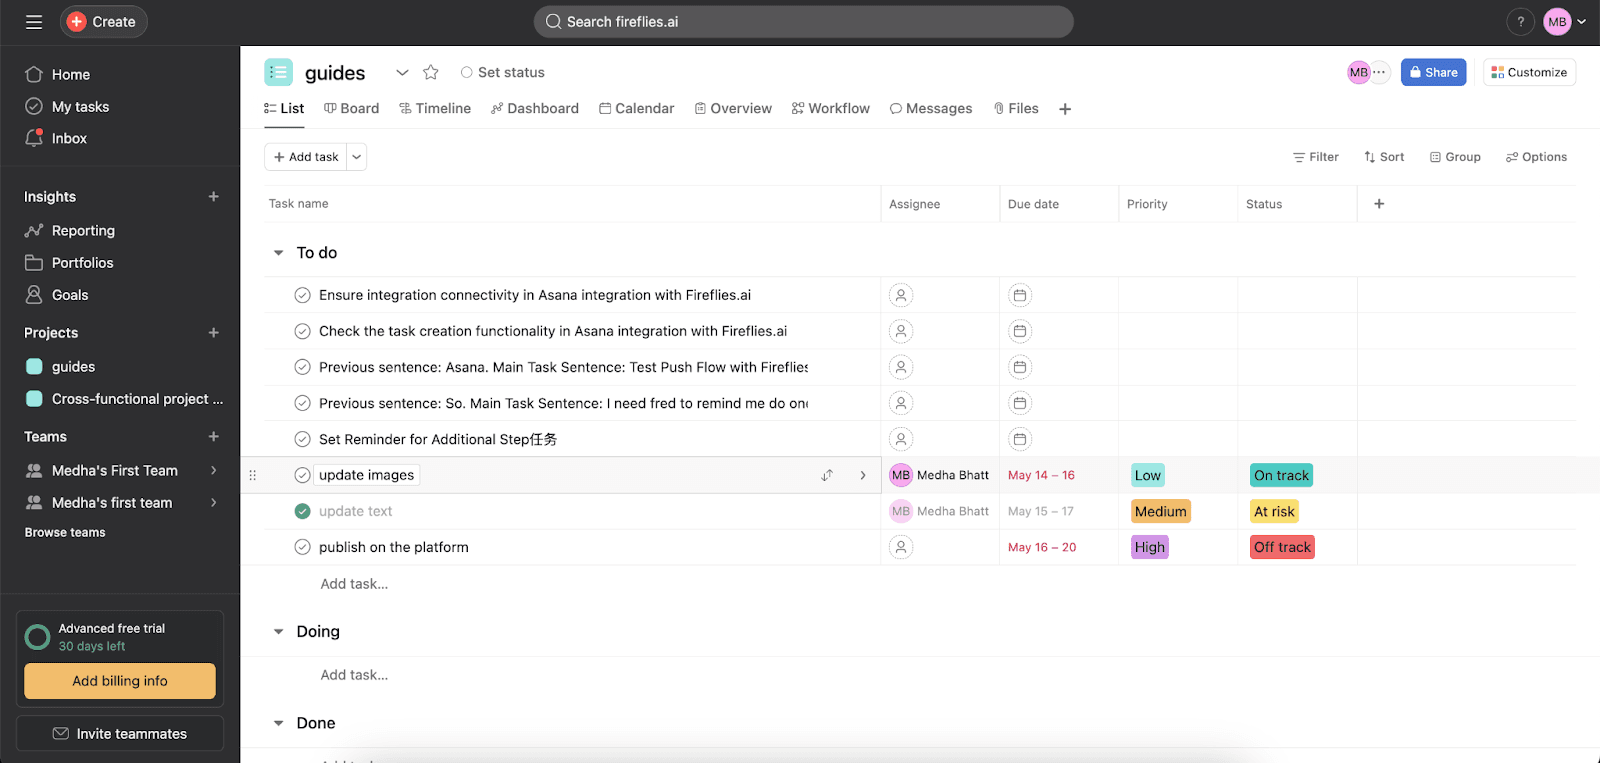Click the Off track status tag
The height and width of the screenshot is (763, 1600).
pos(1282,547)
